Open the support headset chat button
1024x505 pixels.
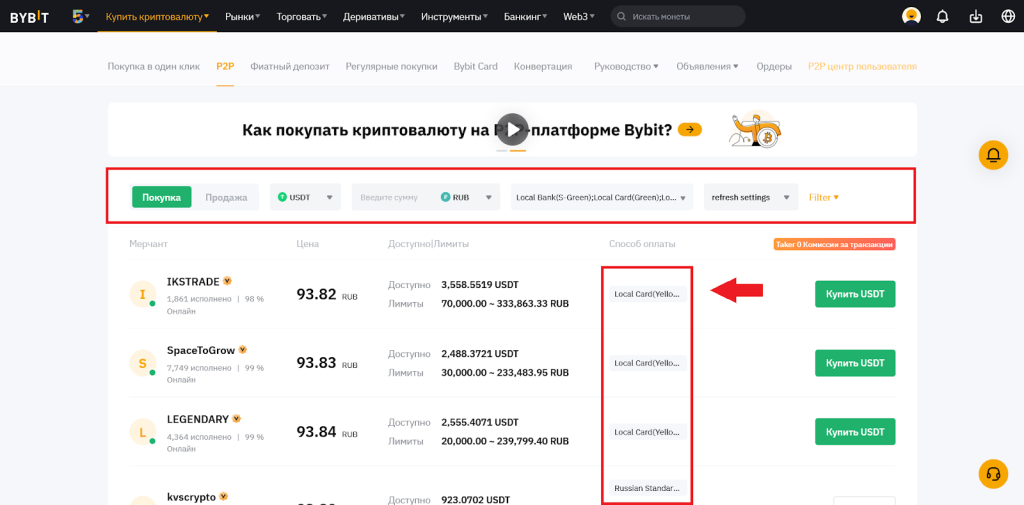tap(993, 473)
